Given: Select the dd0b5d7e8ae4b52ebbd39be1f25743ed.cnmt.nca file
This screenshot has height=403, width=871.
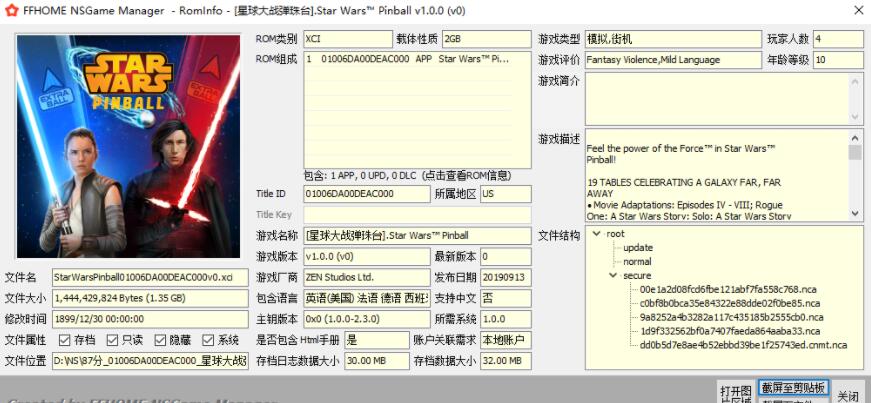Looking at the screenshot, I should coord(743,345).
